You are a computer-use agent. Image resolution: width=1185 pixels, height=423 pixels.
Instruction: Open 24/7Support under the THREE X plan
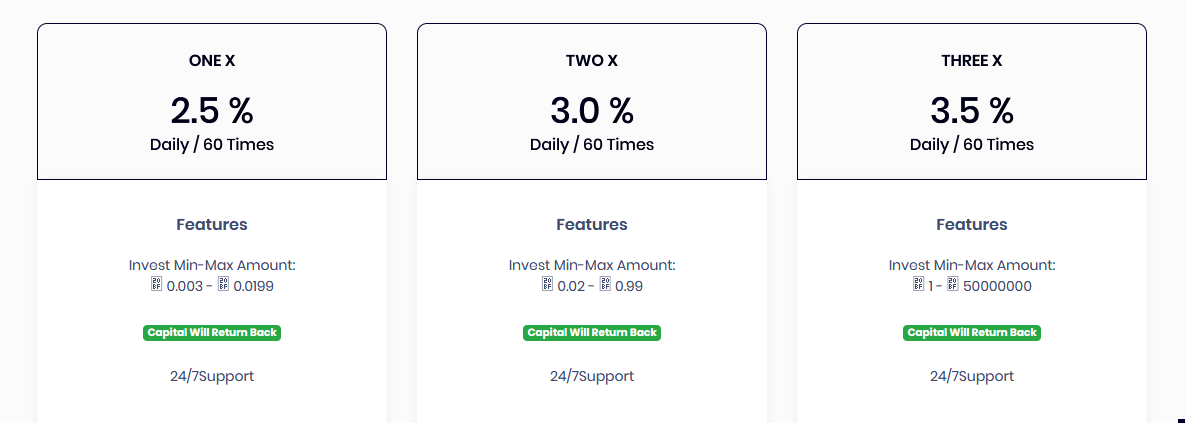pyautogui.click(x=972, y=376)
